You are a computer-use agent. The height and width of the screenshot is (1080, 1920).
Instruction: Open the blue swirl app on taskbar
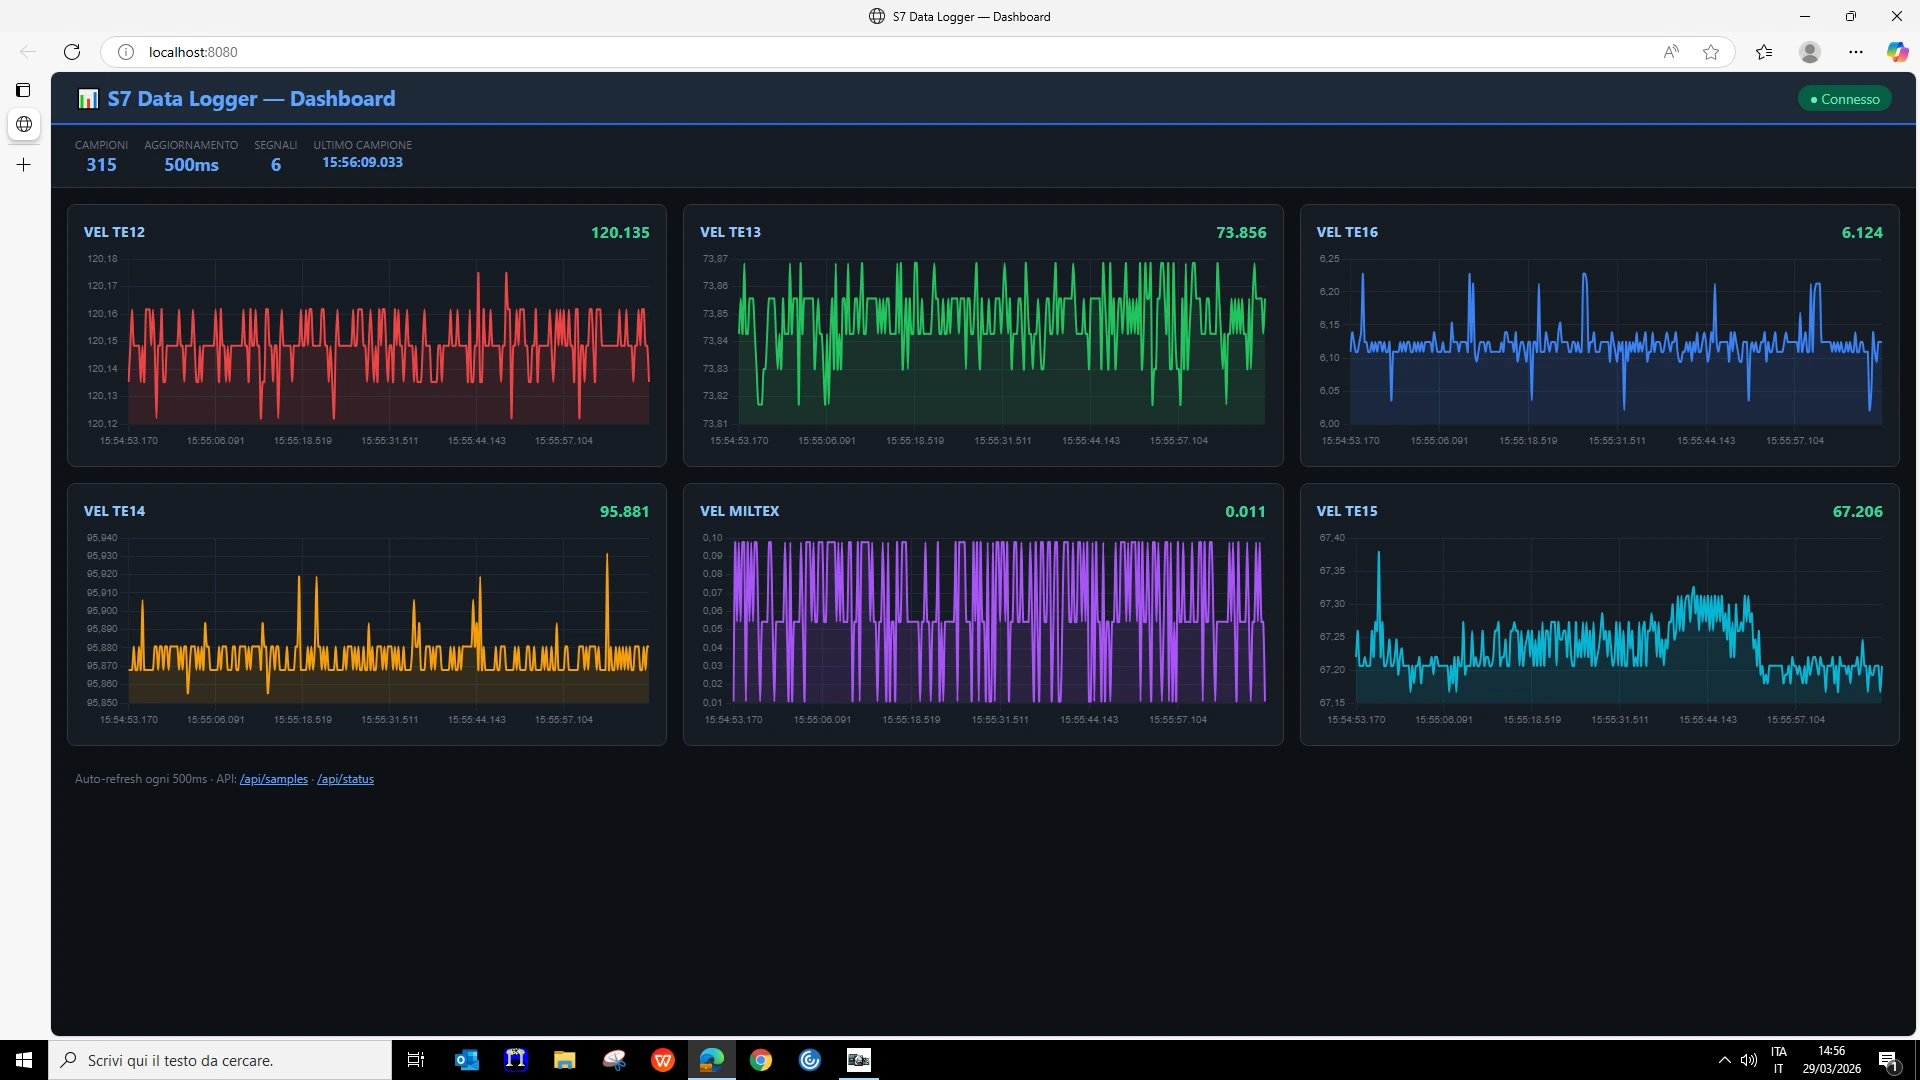tap(810, 1060)
